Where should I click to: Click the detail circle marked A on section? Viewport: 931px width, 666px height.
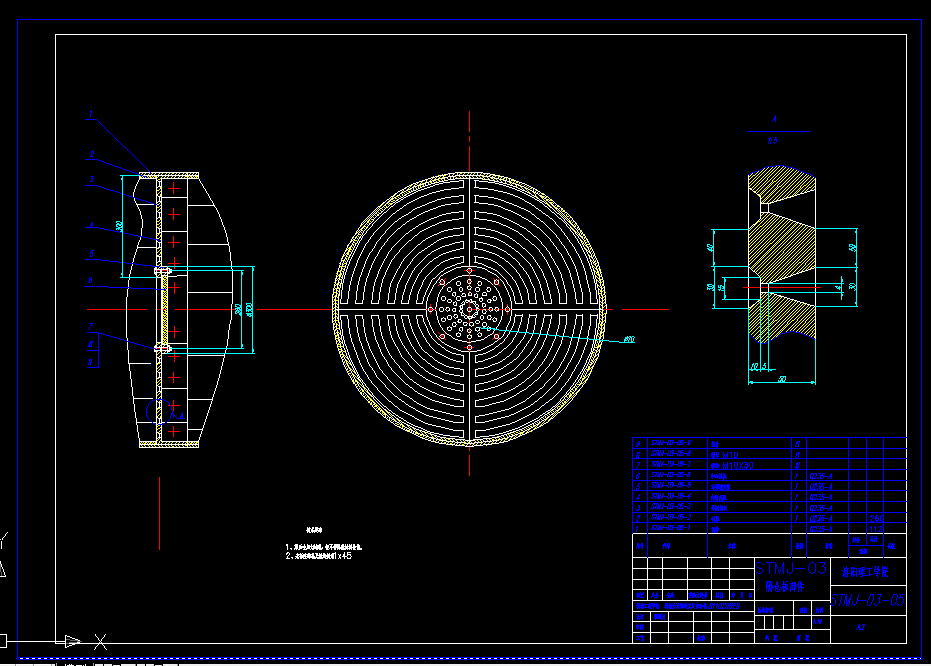point(159,411)
